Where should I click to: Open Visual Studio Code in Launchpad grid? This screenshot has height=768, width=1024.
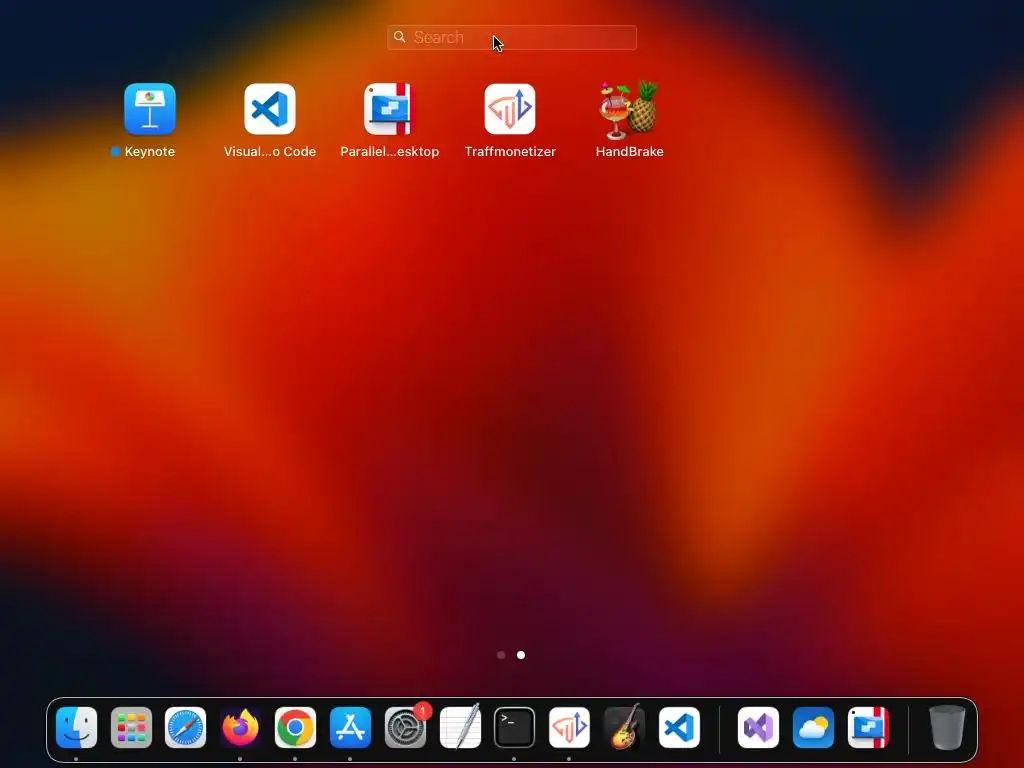pos(270,108)
